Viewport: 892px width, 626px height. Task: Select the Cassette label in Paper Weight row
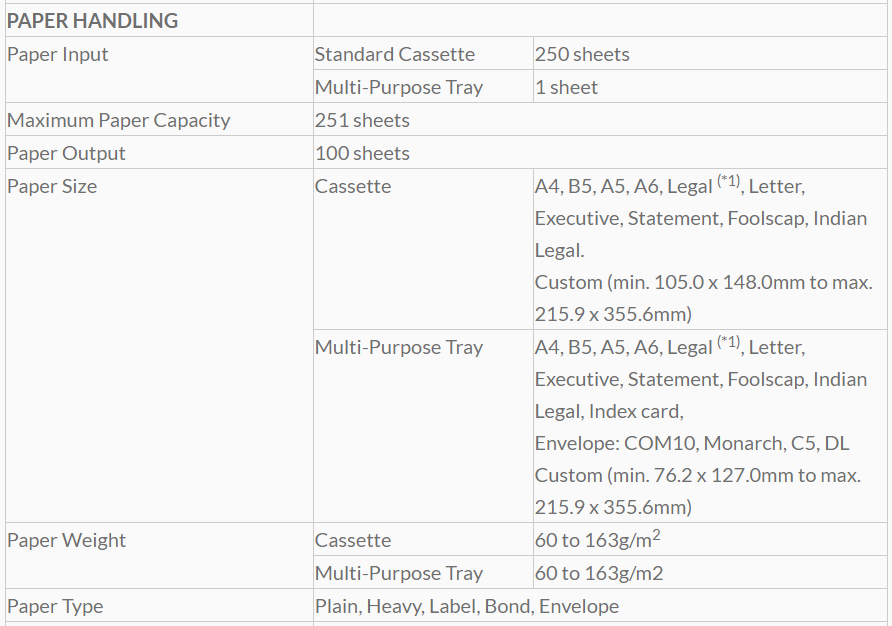(352, 540)
